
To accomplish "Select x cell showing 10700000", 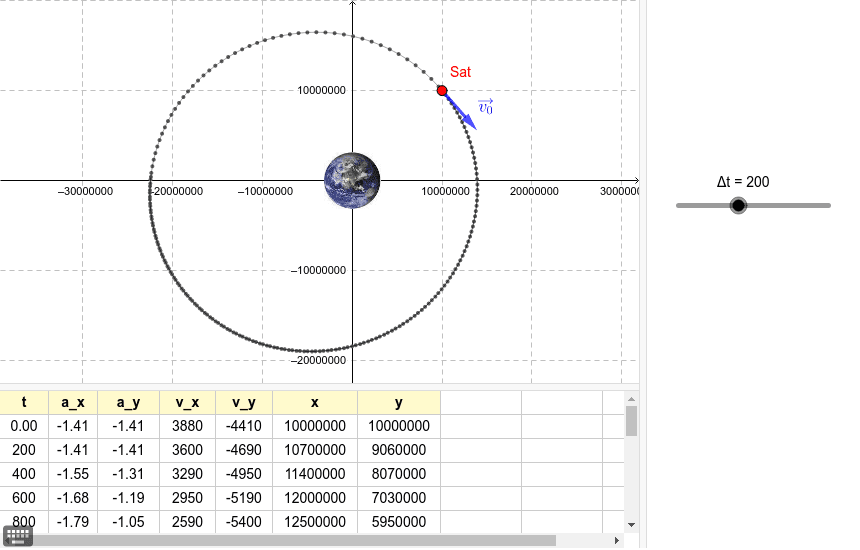I will pyautogui.click(x=315, y=450).
